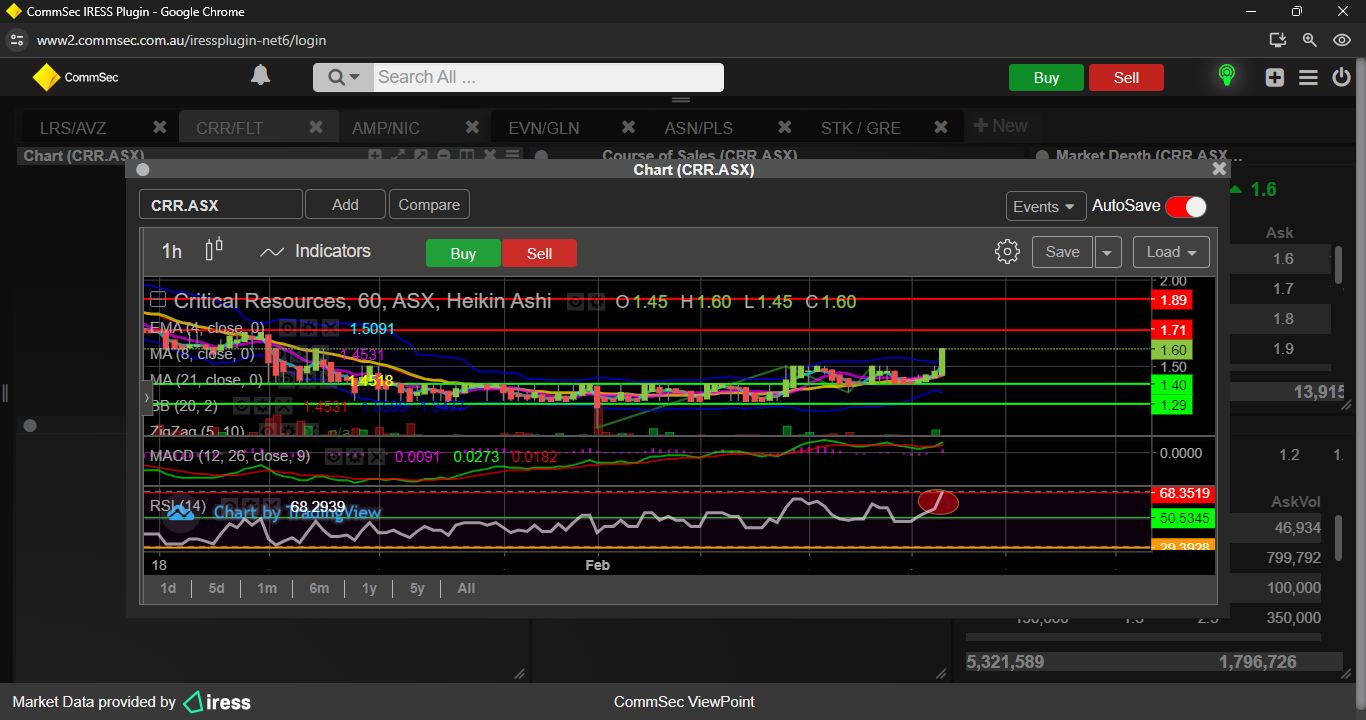Open the dropdown arrow next to Save

click(x=1107, y=252)
